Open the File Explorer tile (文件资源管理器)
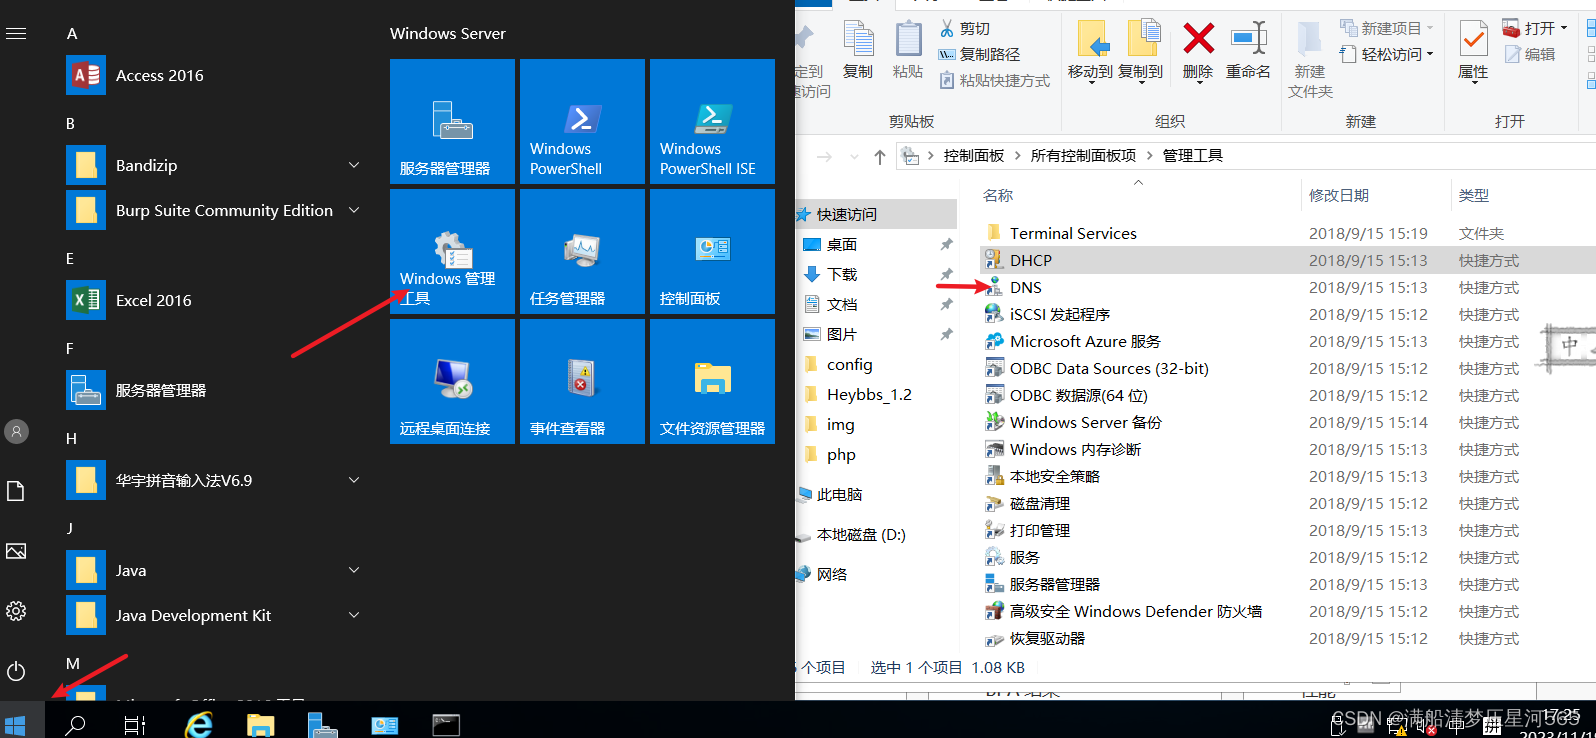The height and width of the screenshot is (738, 1596). 712,381
